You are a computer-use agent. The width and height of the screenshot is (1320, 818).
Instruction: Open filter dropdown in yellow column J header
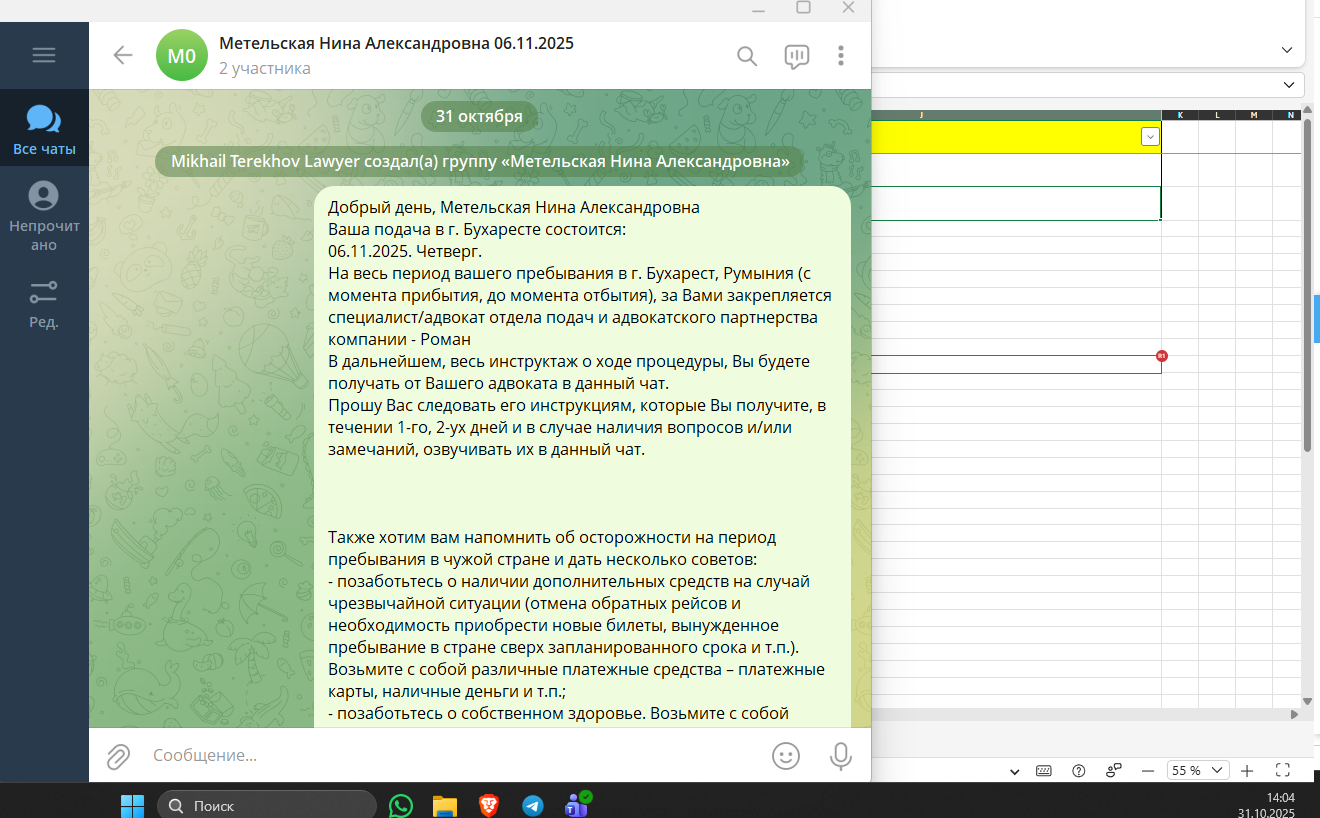(1150, 137)
